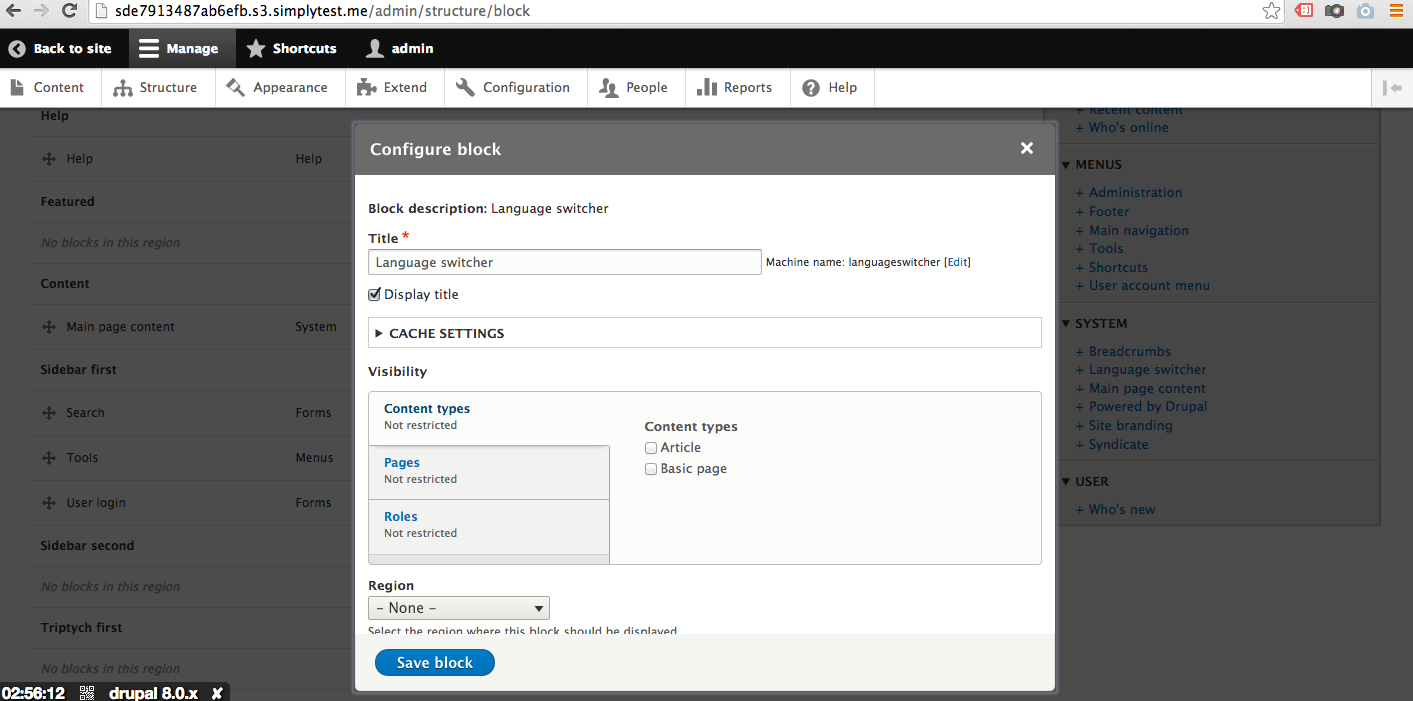The width and height of the screenshot is (1413, 701).
Task: Click drag handle for User login block
Action: click(49, 503)
